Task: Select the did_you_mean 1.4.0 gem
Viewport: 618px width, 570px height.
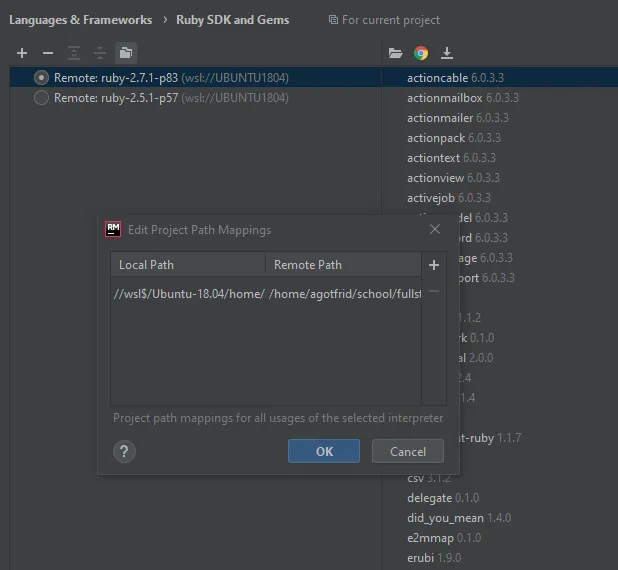Action: 459,518
